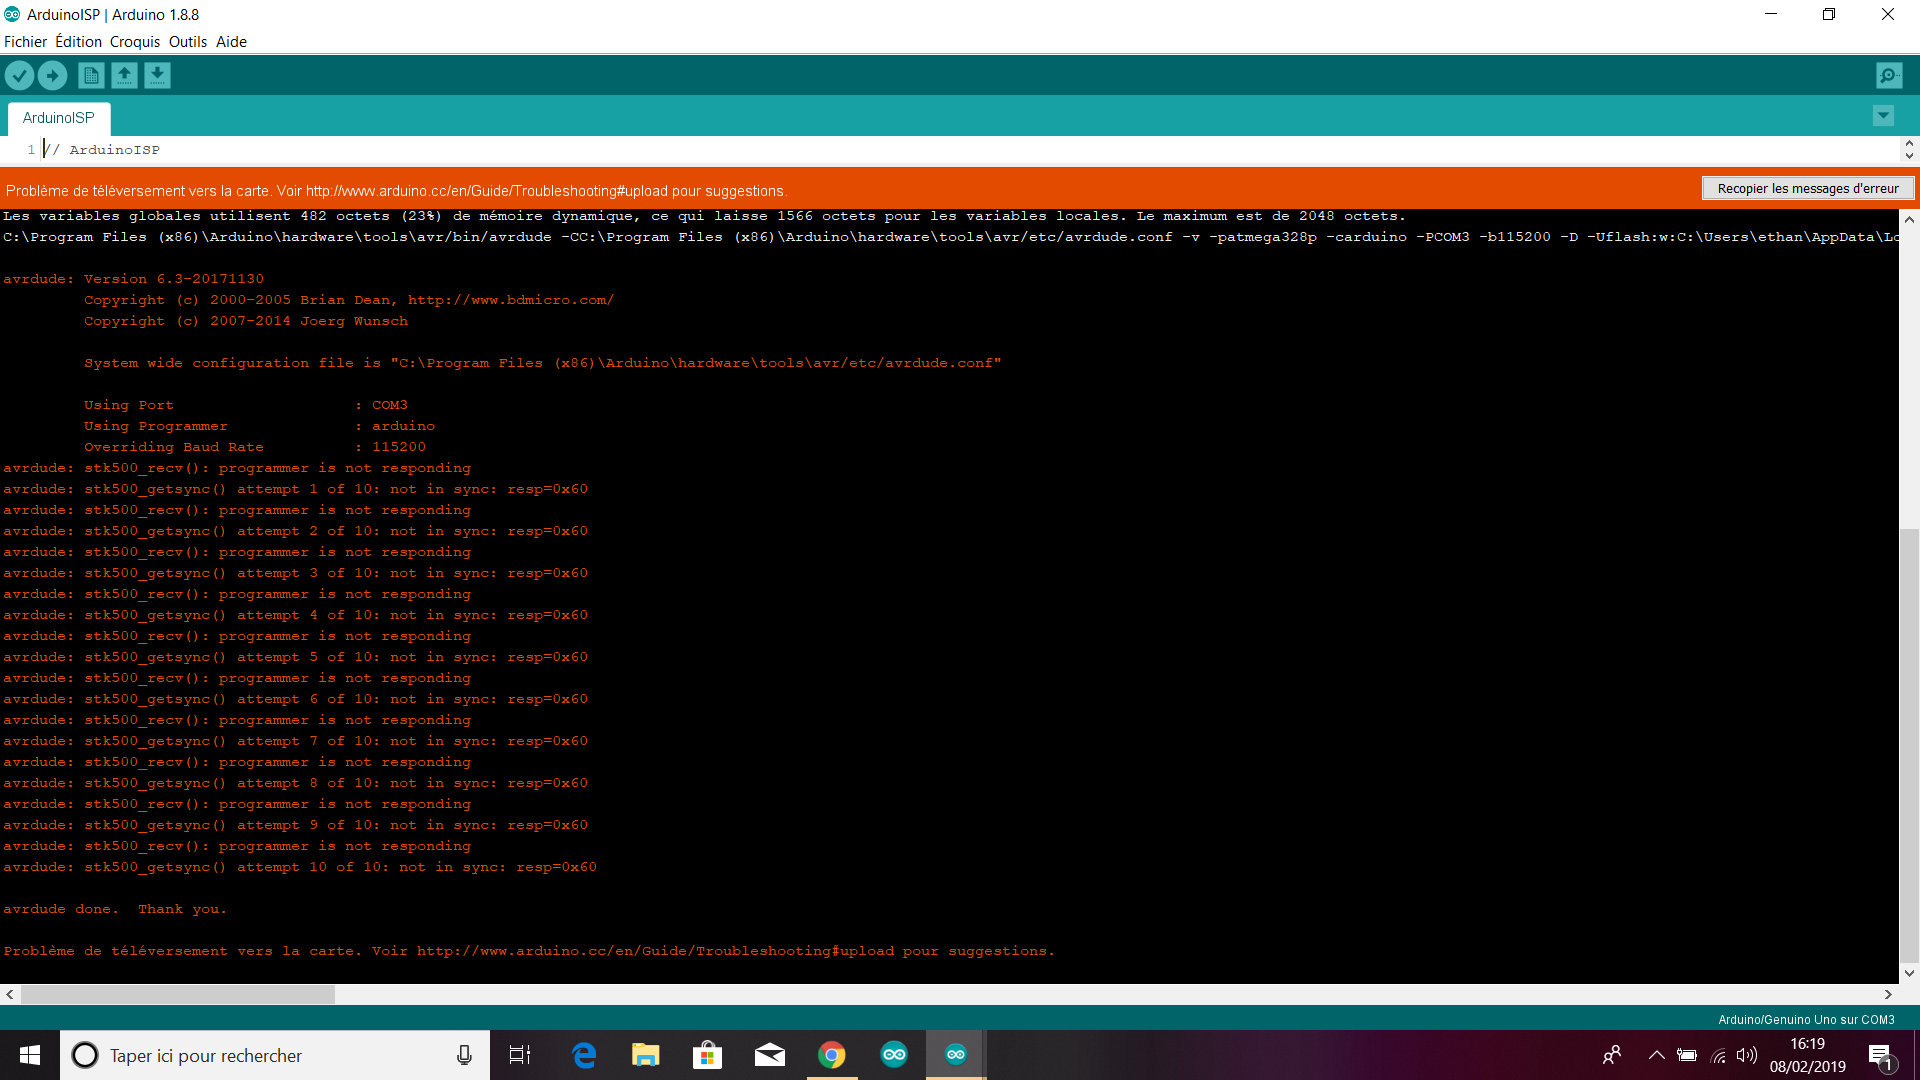
Task: Open the Fichier menu
Action: pos(25,42)
